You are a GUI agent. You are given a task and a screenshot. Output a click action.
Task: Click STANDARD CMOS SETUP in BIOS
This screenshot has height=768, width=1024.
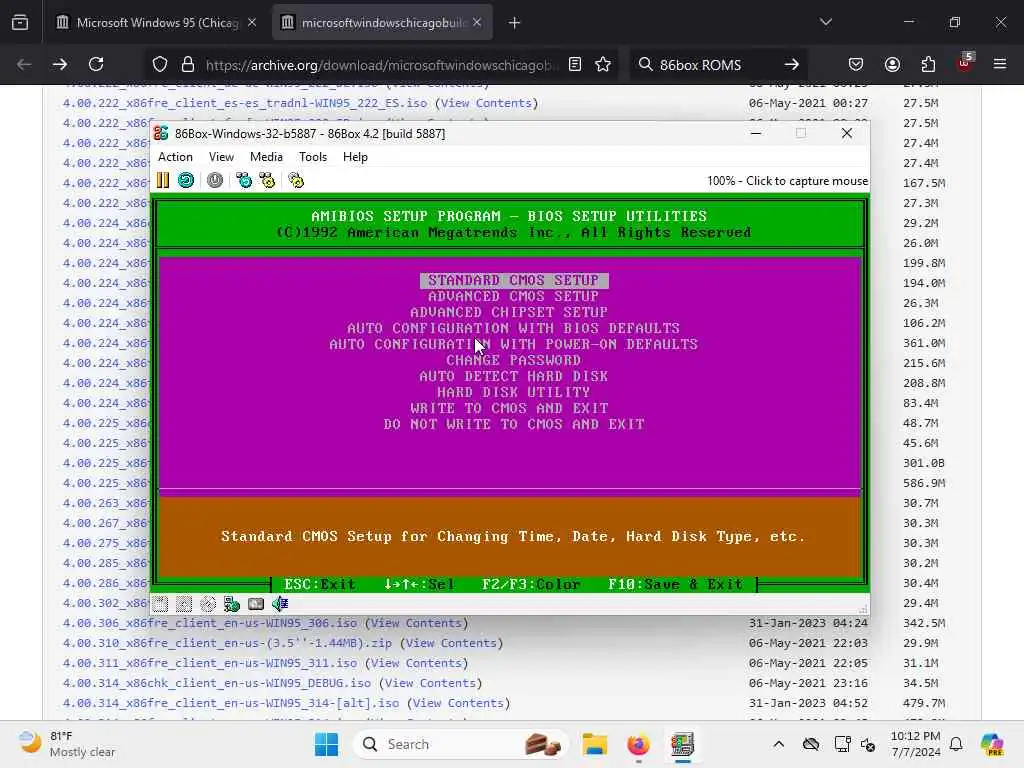pyautogui.click(x=514, y=280)
